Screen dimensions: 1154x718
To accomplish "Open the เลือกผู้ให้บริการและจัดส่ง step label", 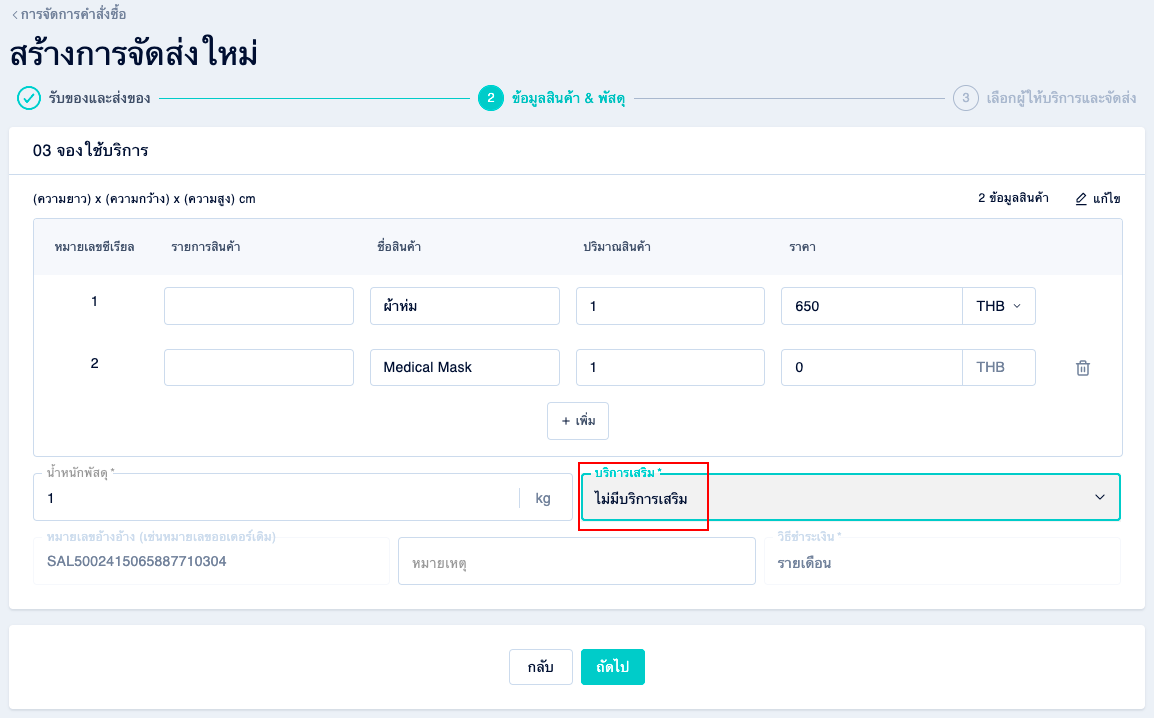I will point(1061,98).
